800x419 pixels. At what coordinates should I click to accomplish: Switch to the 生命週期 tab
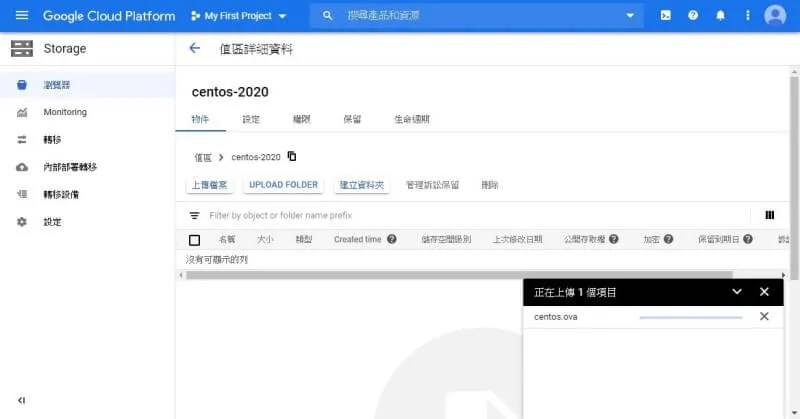point(411,119)
